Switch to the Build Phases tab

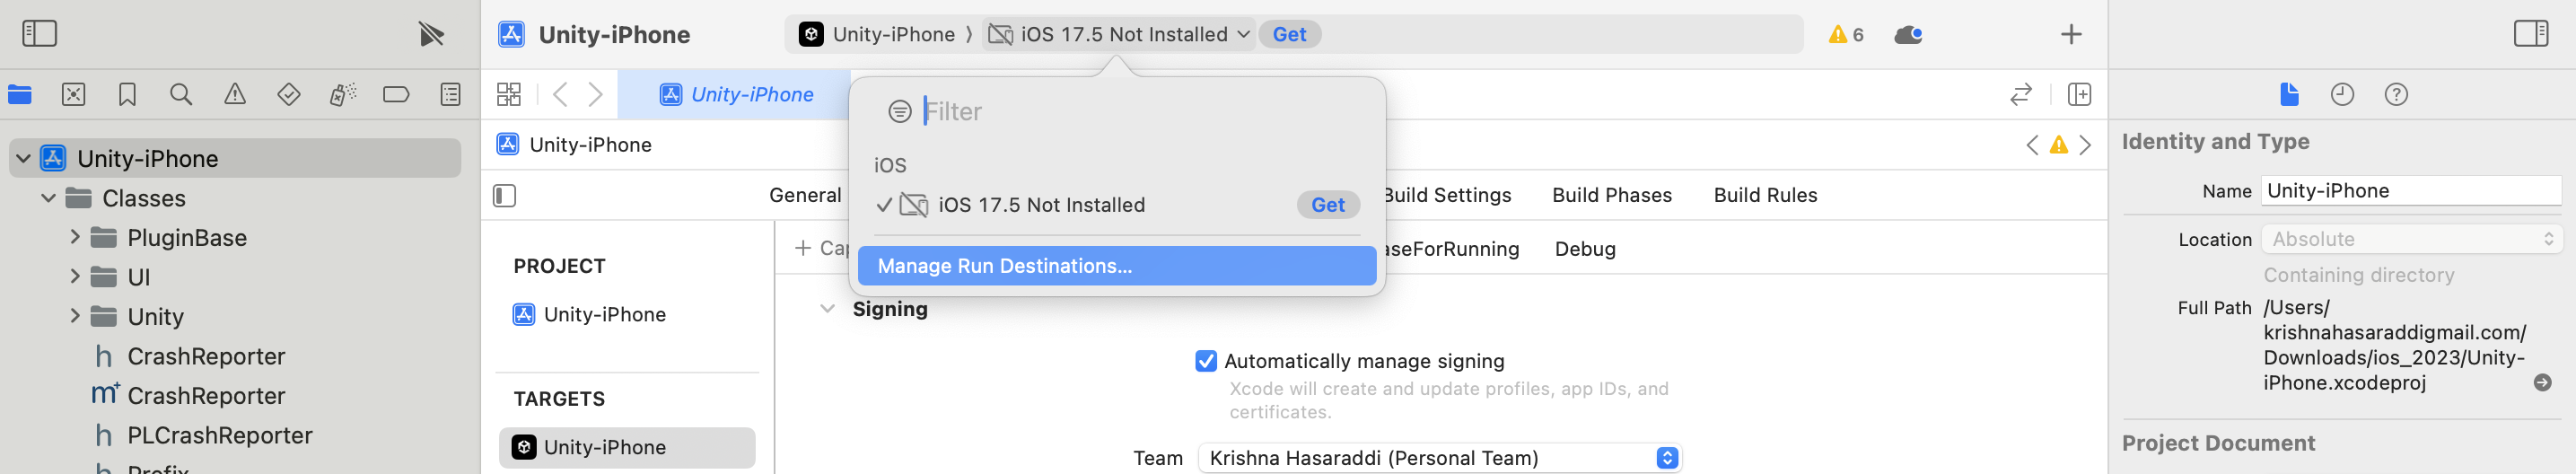pos(1611,195)
